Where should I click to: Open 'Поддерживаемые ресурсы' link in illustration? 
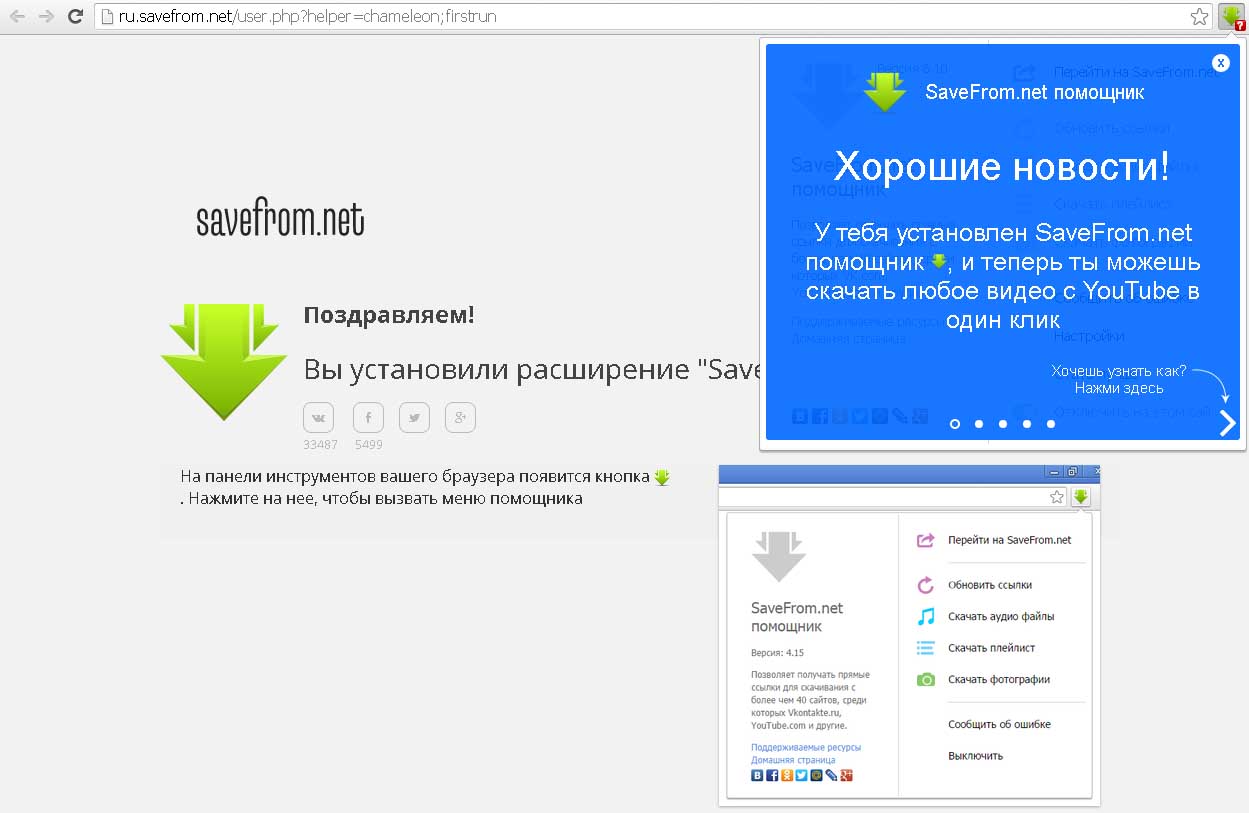click(806, 747)
